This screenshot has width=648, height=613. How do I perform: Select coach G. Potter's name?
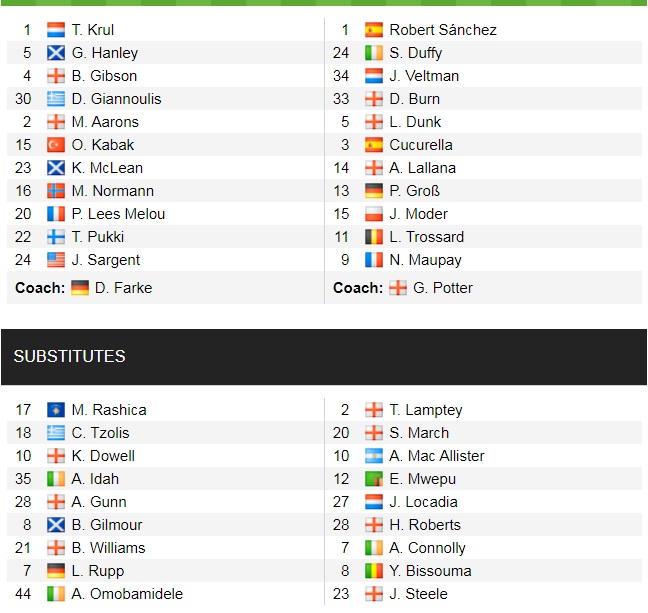tap(444, 288)
